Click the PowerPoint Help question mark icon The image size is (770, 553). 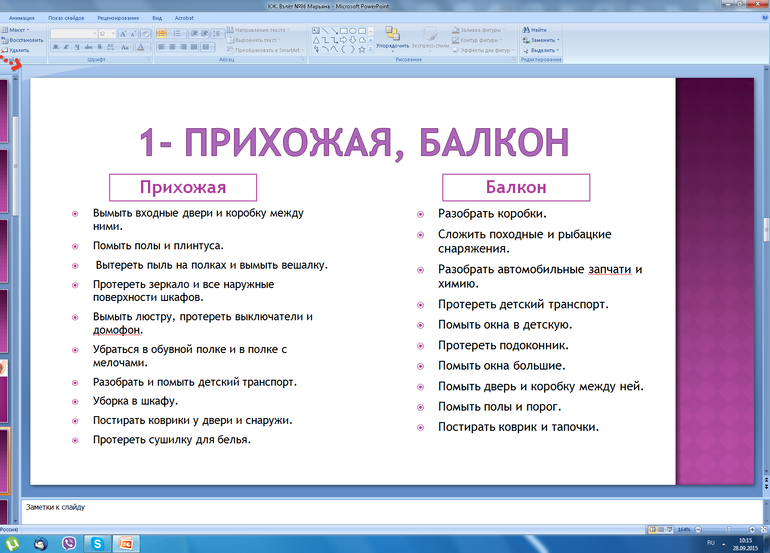763,18
